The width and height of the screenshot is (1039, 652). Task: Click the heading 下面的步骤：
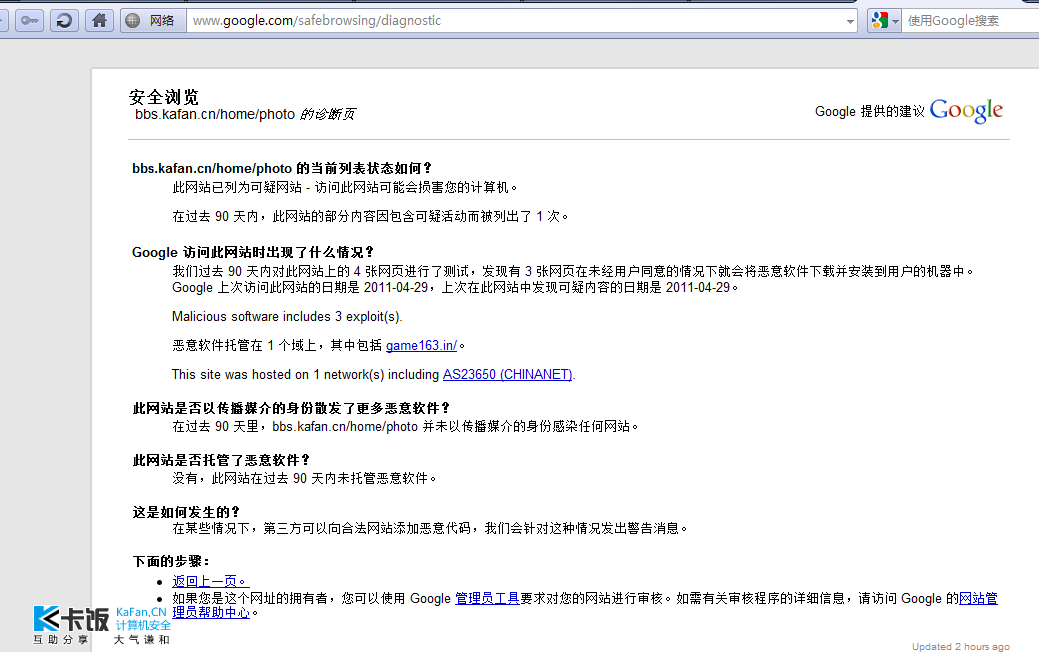coord(172,561)
